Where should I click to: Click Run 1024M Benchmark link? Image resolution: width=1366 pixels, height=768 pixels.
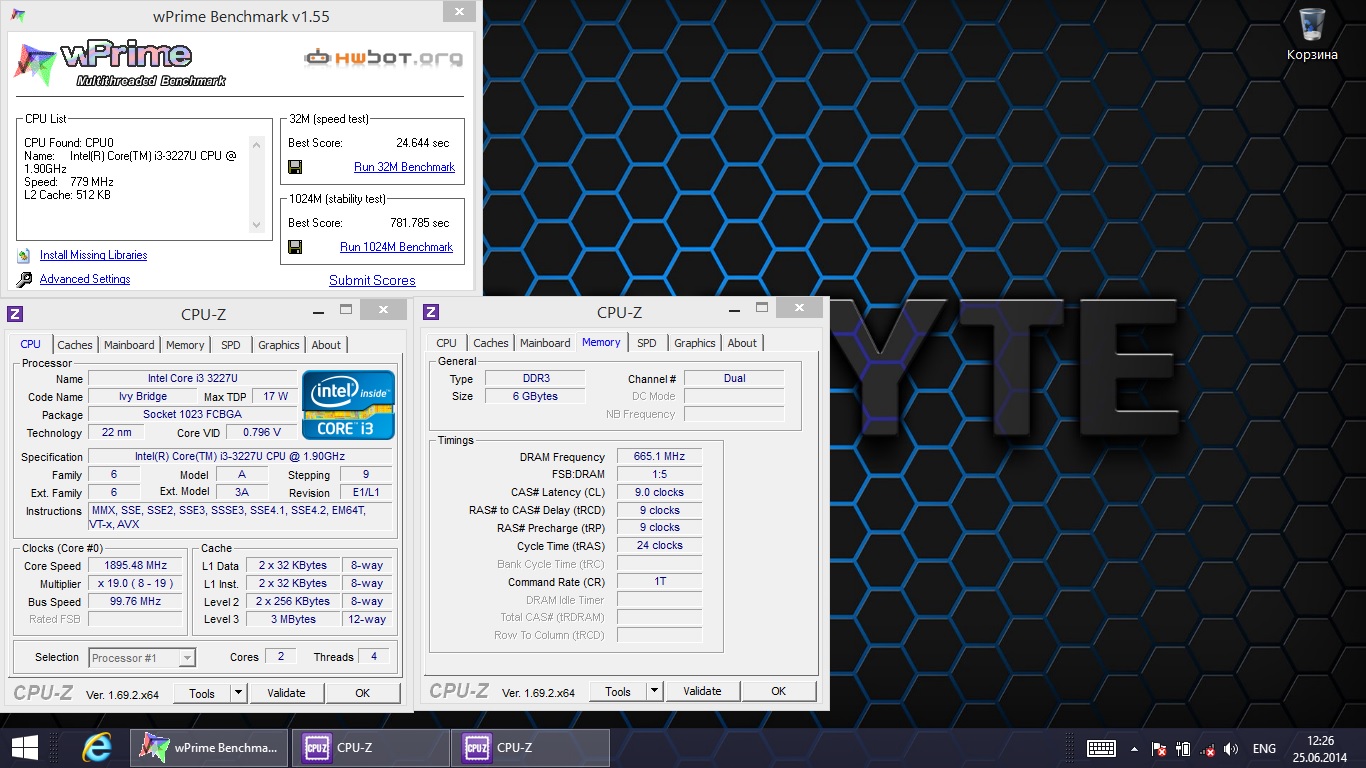tap(397, 247)
